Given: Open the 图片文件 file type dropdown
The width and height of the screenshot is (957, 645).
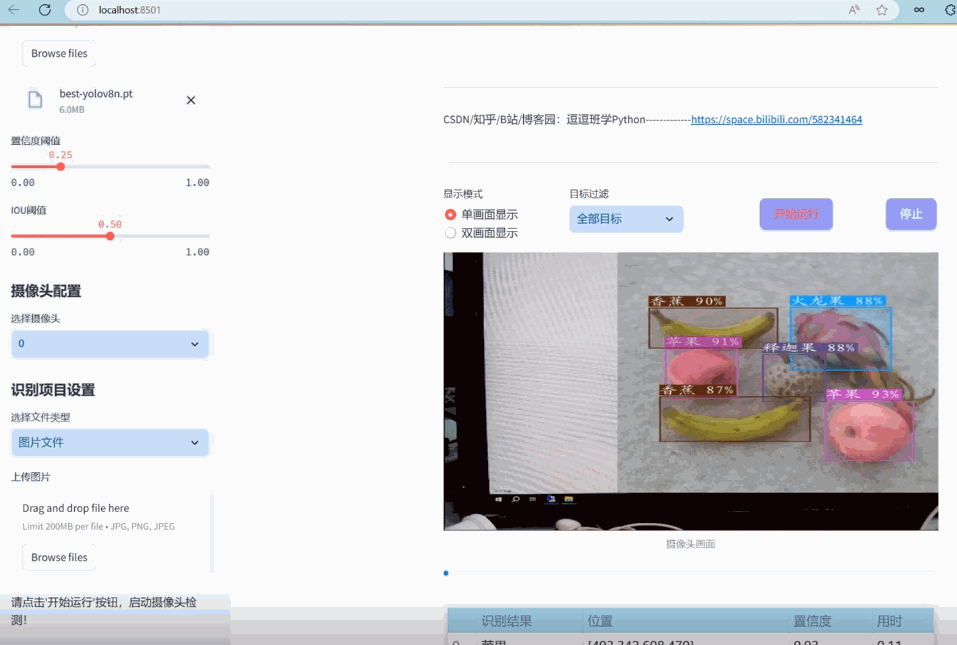Looking at the screenshot, I should point(110,442).
